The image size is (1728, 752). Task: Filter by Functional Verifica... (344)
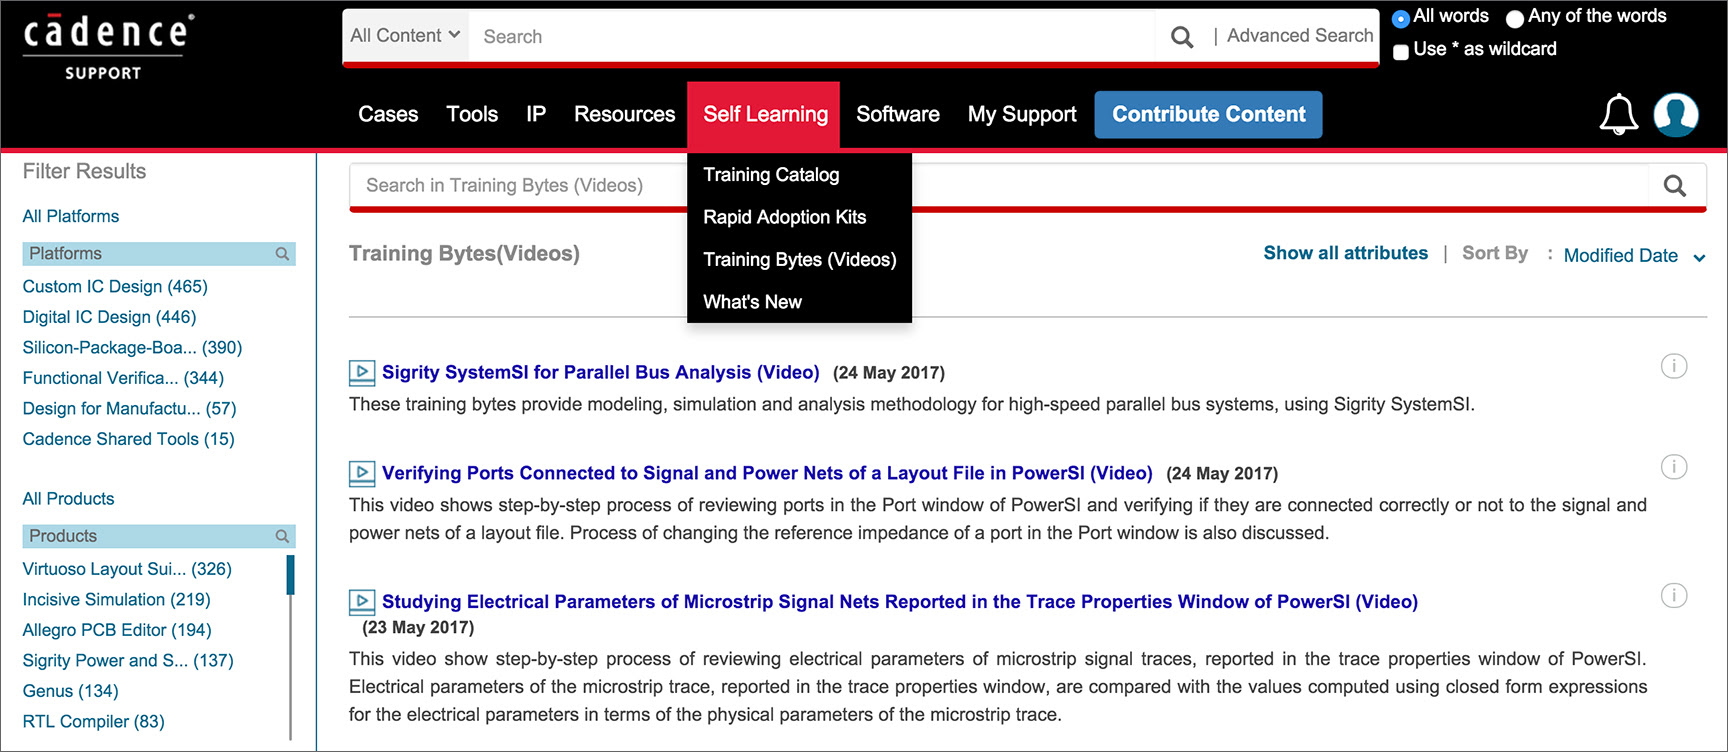click(123, 378)
